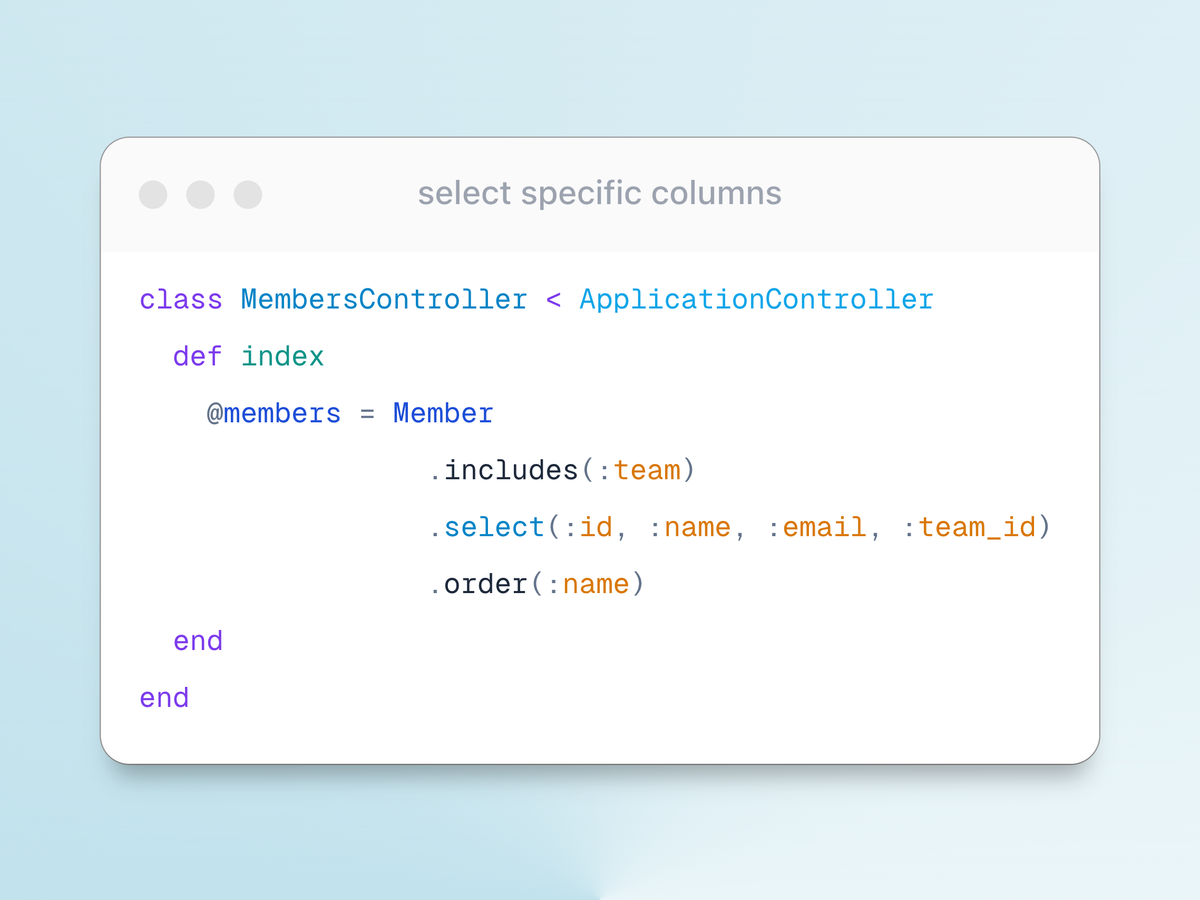Click the MembersController class name
The width and height of the screenshot is (1200, 900).
pyautogui.click(x=384, y=300)
